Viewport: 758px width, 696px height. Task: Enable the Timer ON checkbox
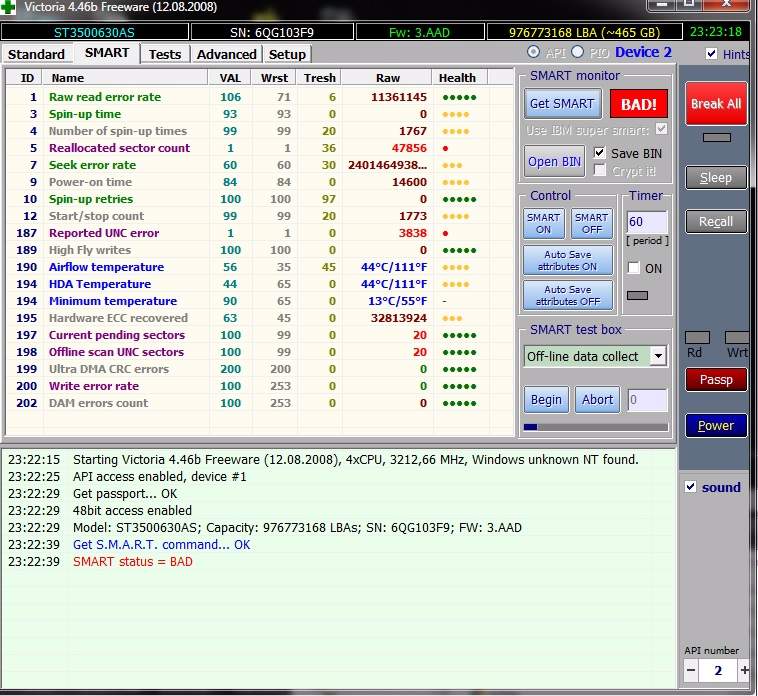[633, 268]
